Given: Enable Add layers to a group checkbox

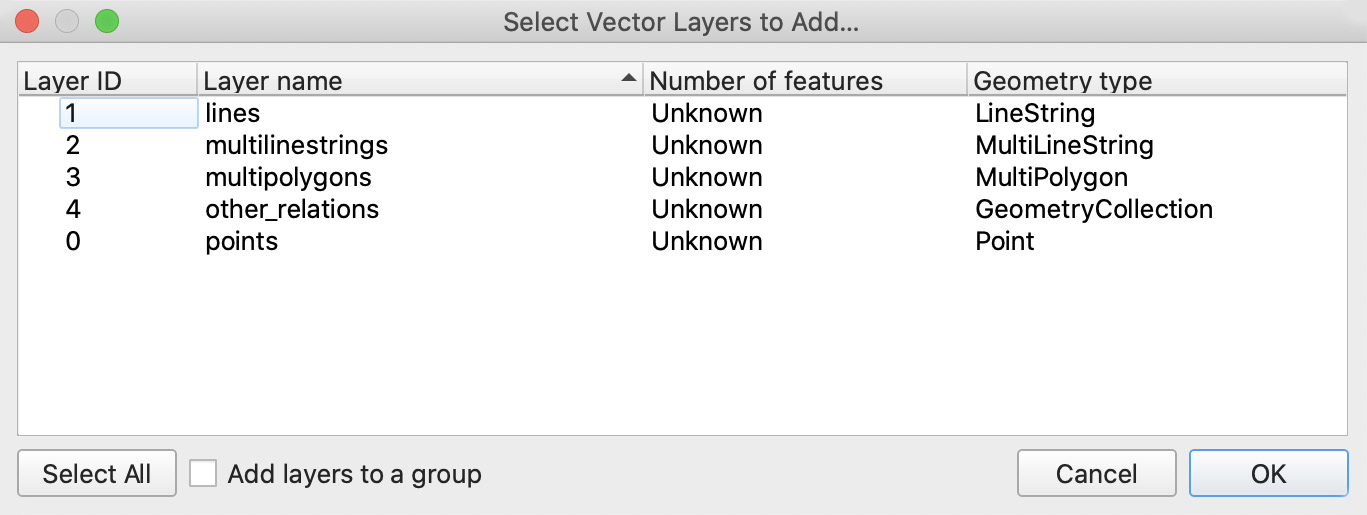Looking at the screenshot, I should tap(203, 473).
